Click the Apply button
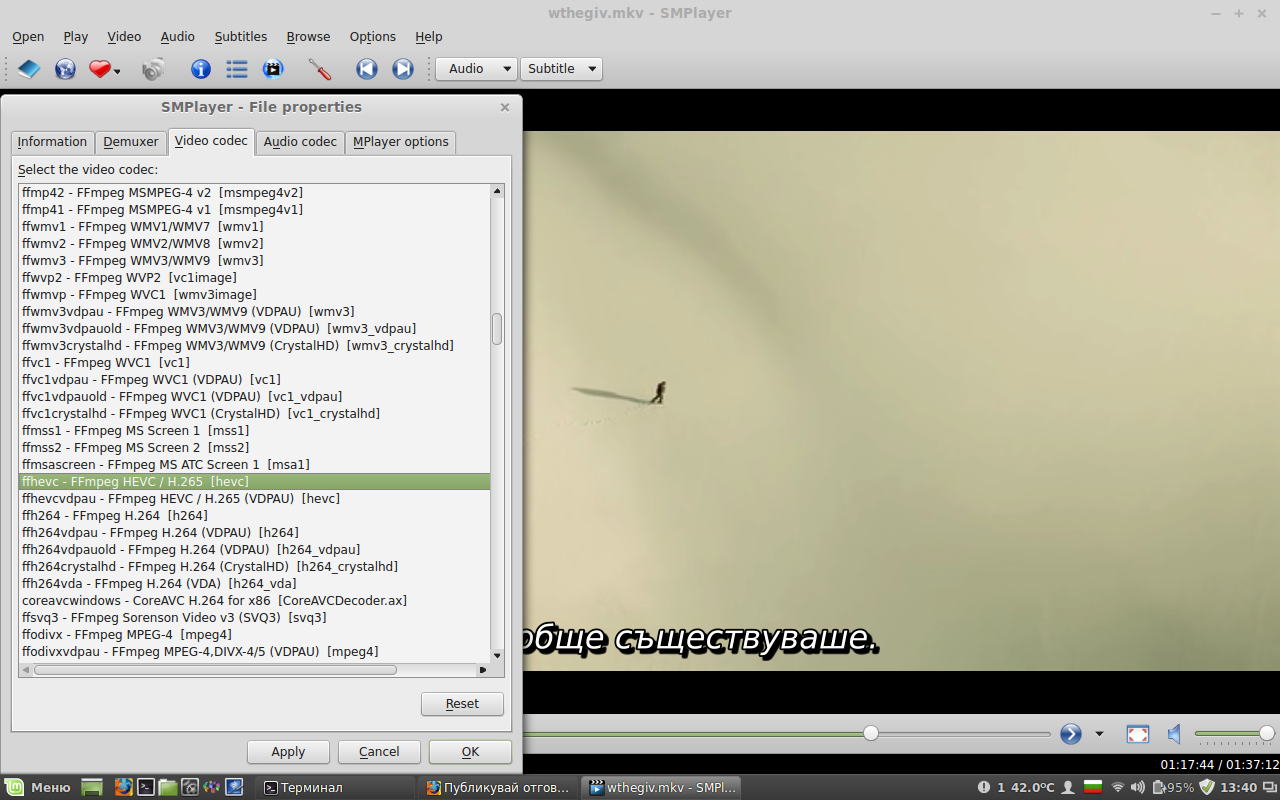The image size is (1280, 800). click(x=288, y=752)
